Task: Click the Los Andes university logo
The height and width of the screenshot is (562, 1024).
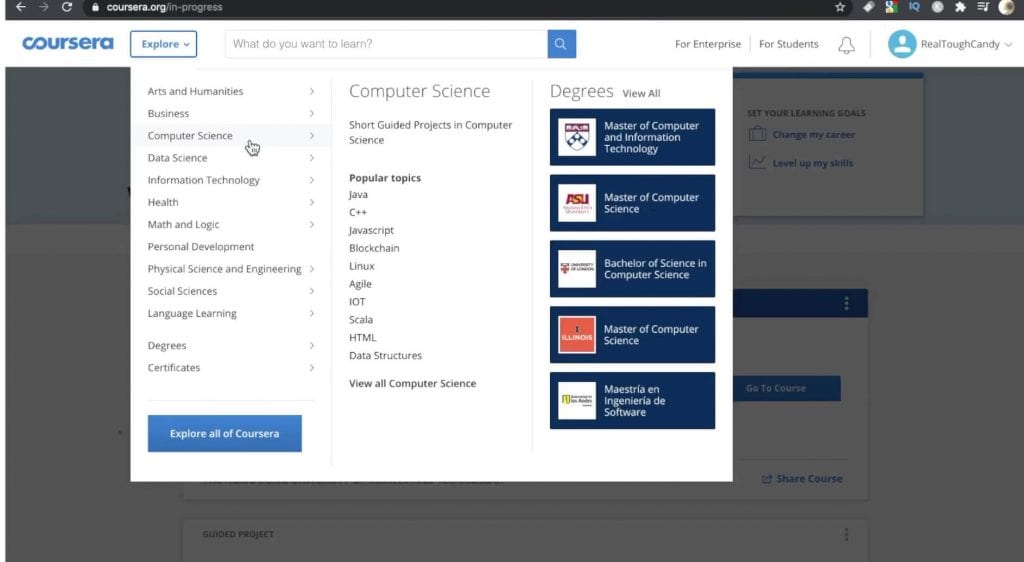Action: pos(577,401)
